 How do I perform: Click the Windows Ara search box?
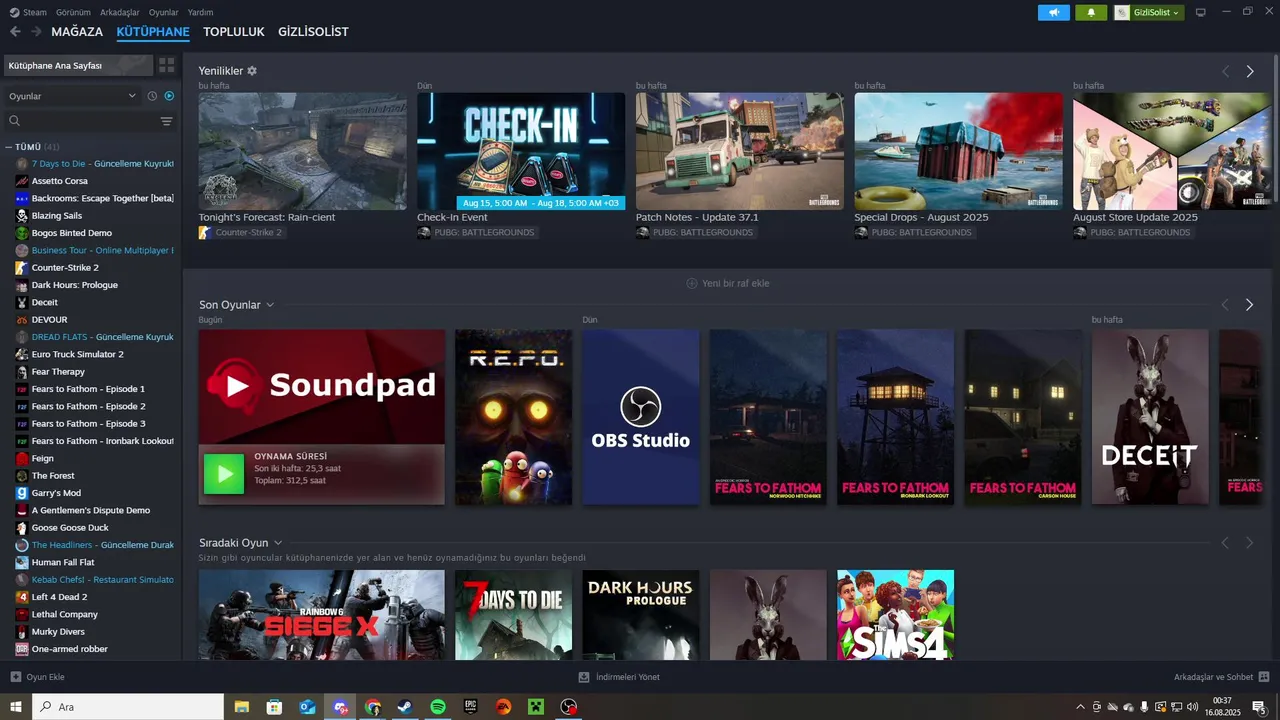coord(128,707)
